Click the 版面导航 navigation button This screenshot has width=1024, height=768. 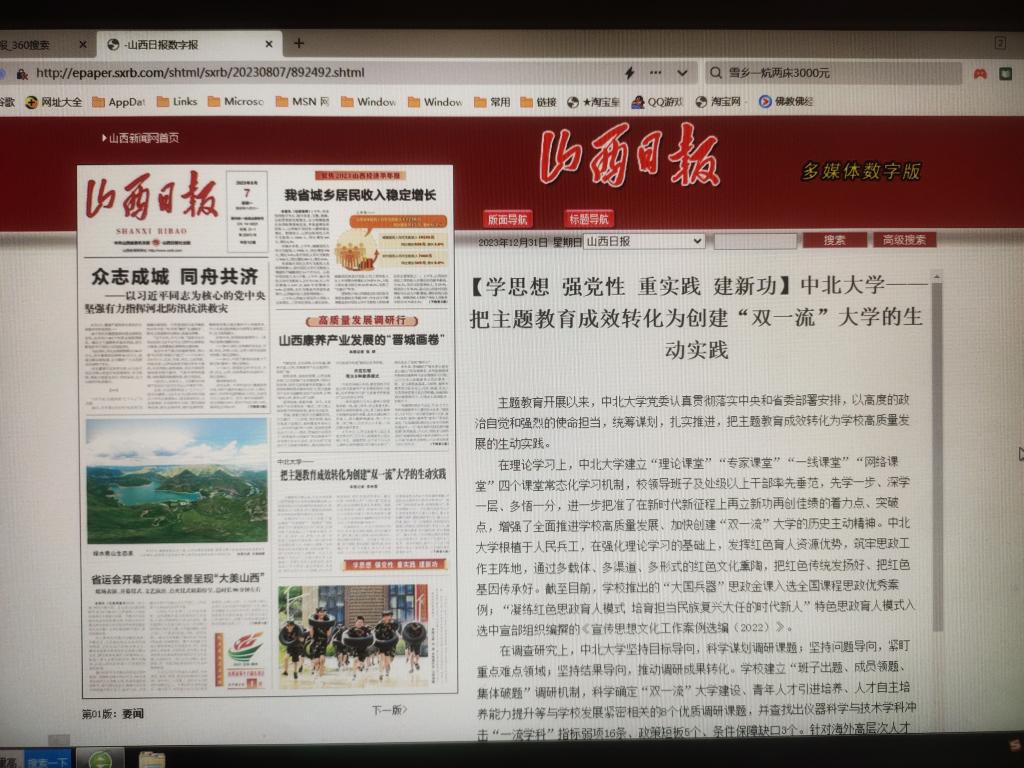tap(507, 219)
